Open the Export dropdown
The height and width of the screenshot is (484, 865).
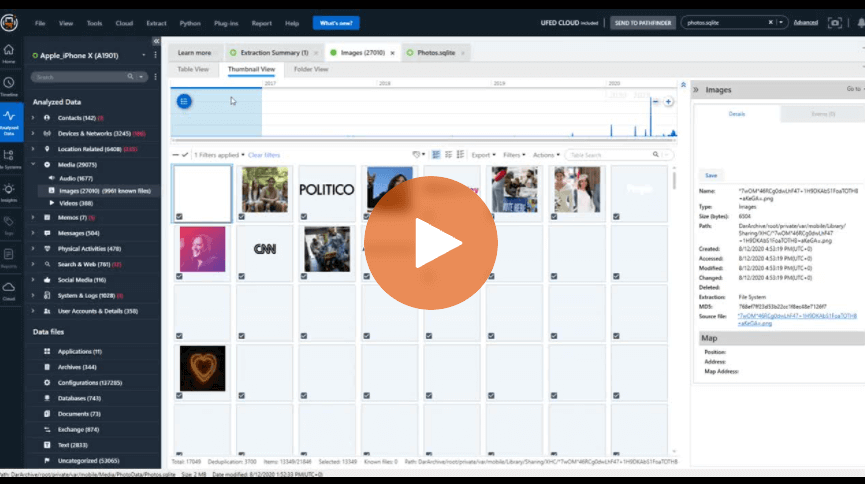coord(483,155)
